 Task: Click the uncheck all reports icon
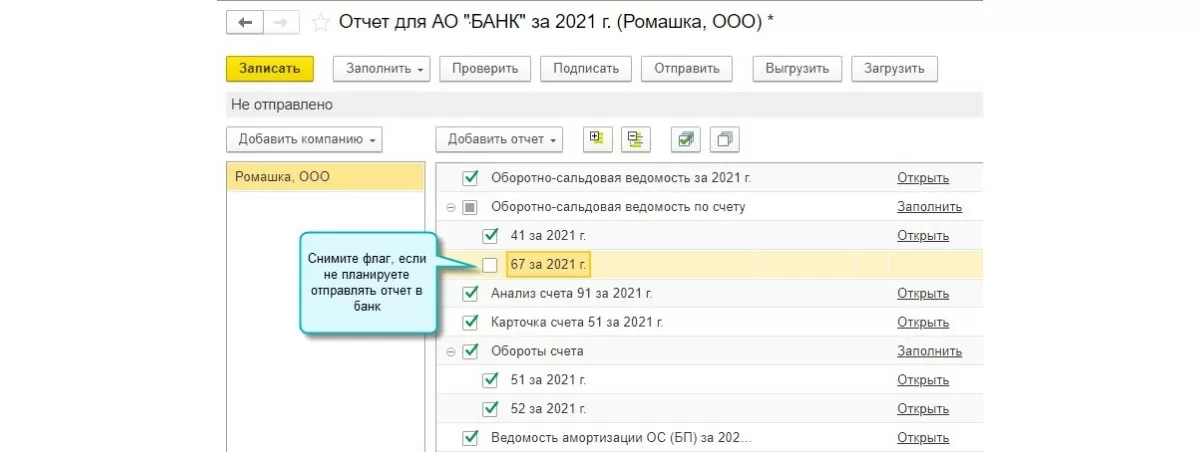tap(725, 139)
